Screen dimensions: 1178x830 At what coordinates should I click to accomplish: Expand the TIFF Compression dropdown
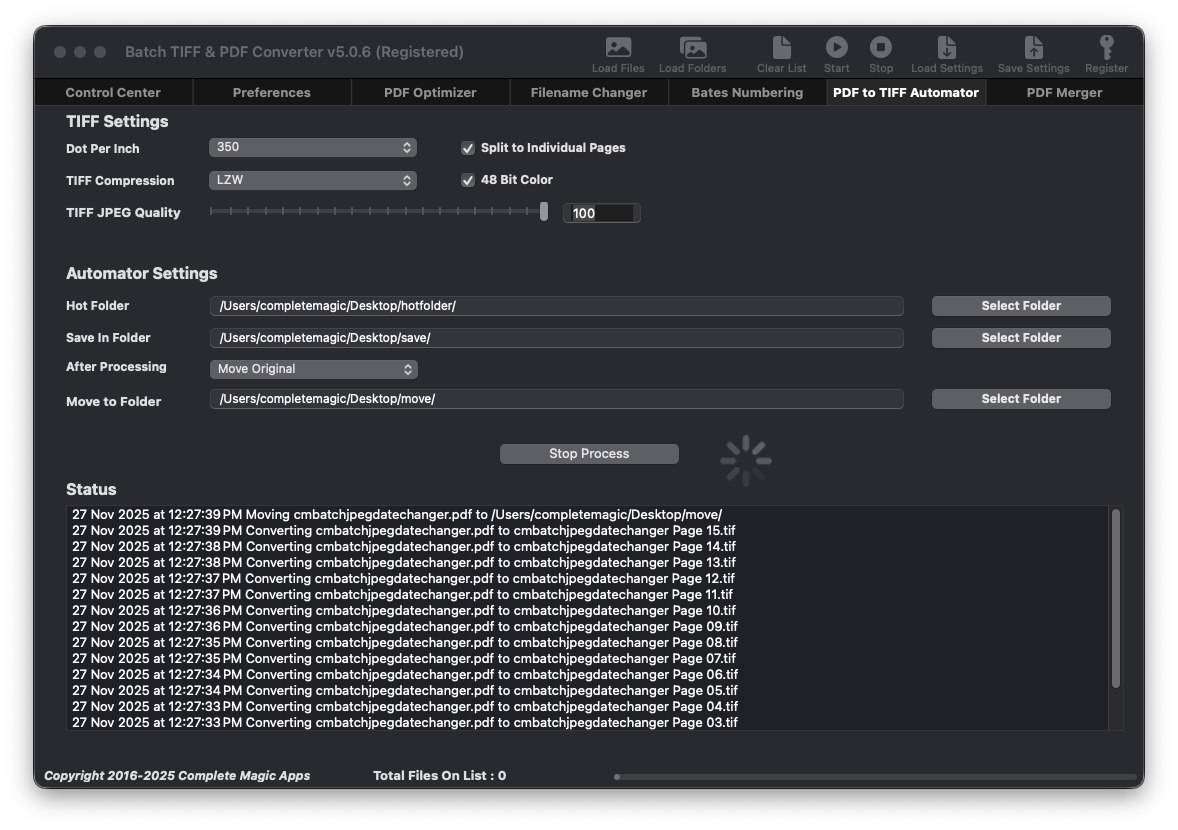[313, 181]
